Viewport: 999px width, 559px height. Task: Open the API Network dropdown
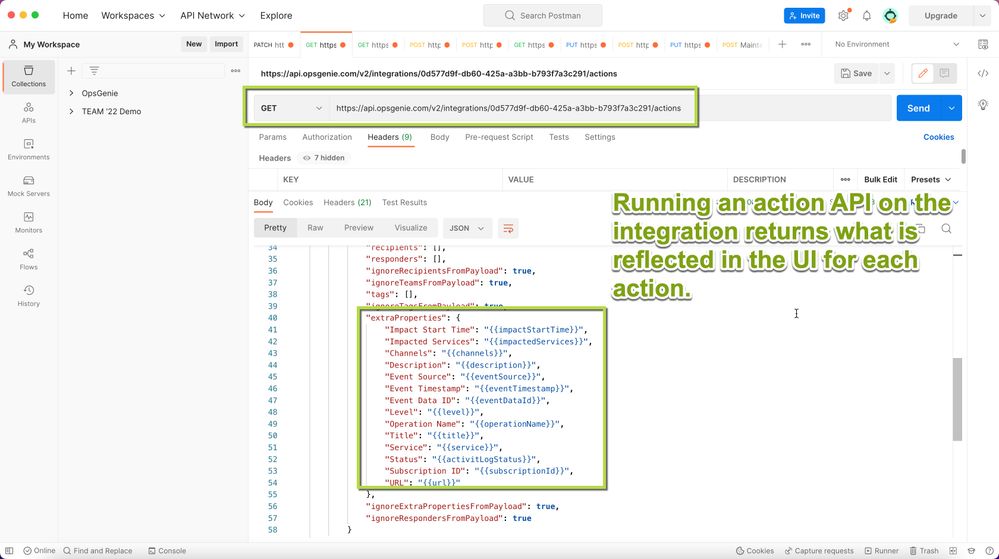(x=212, y=15)
